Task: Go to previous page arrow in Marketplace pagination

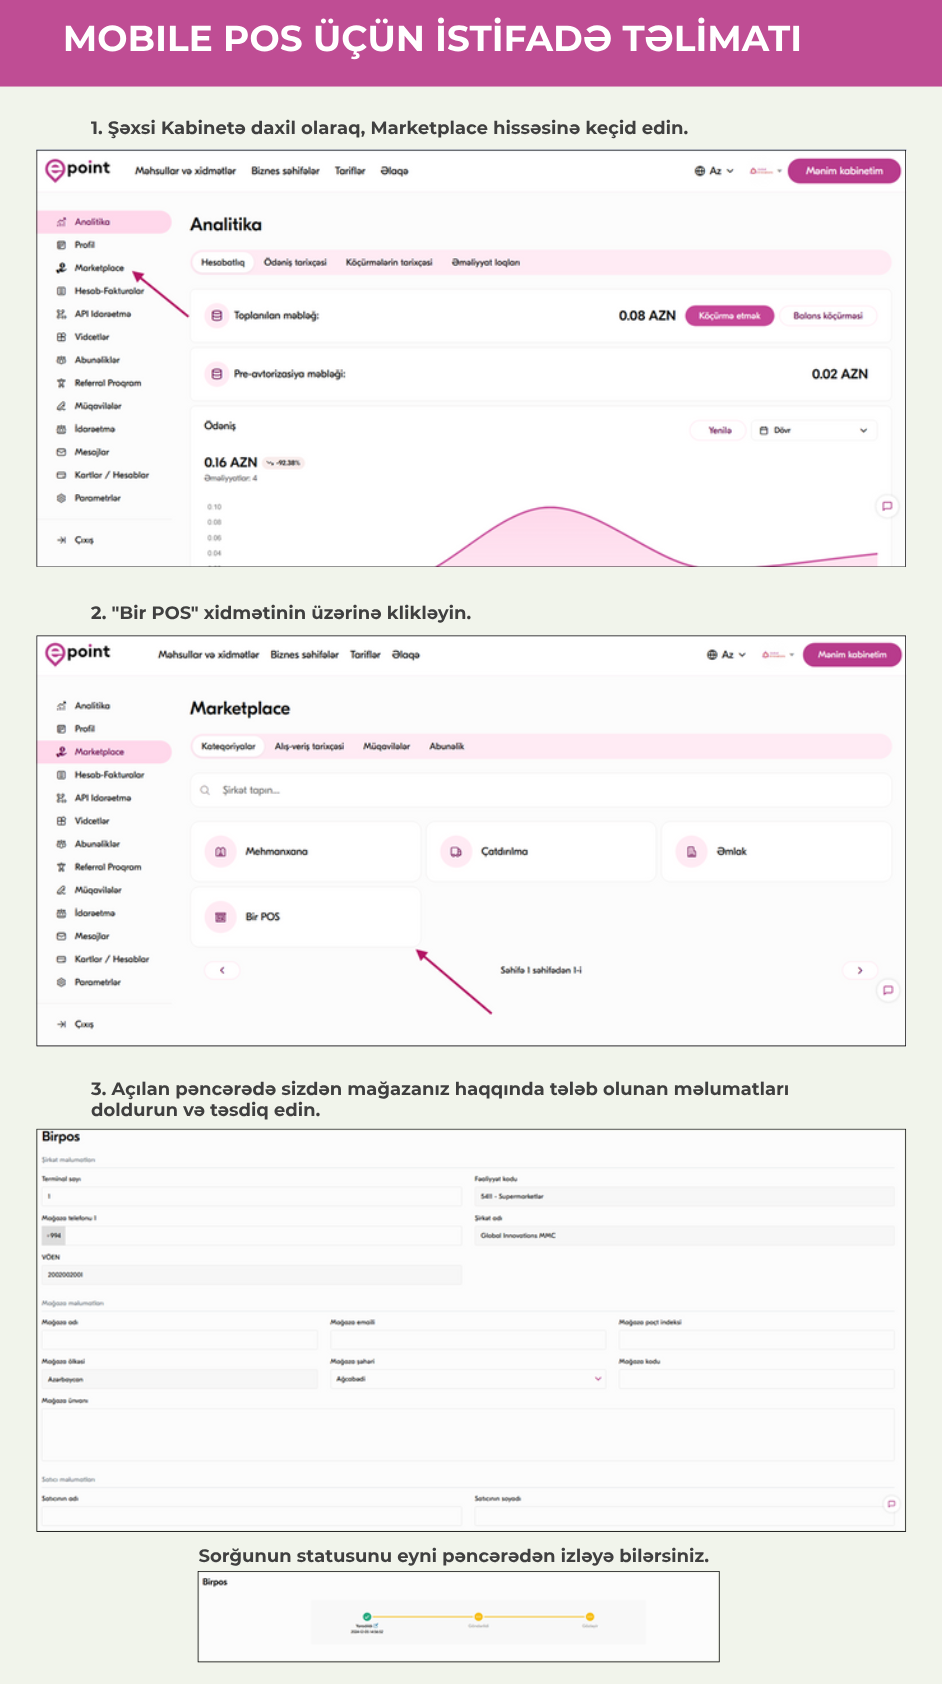Action: click(x=222, y=970)
